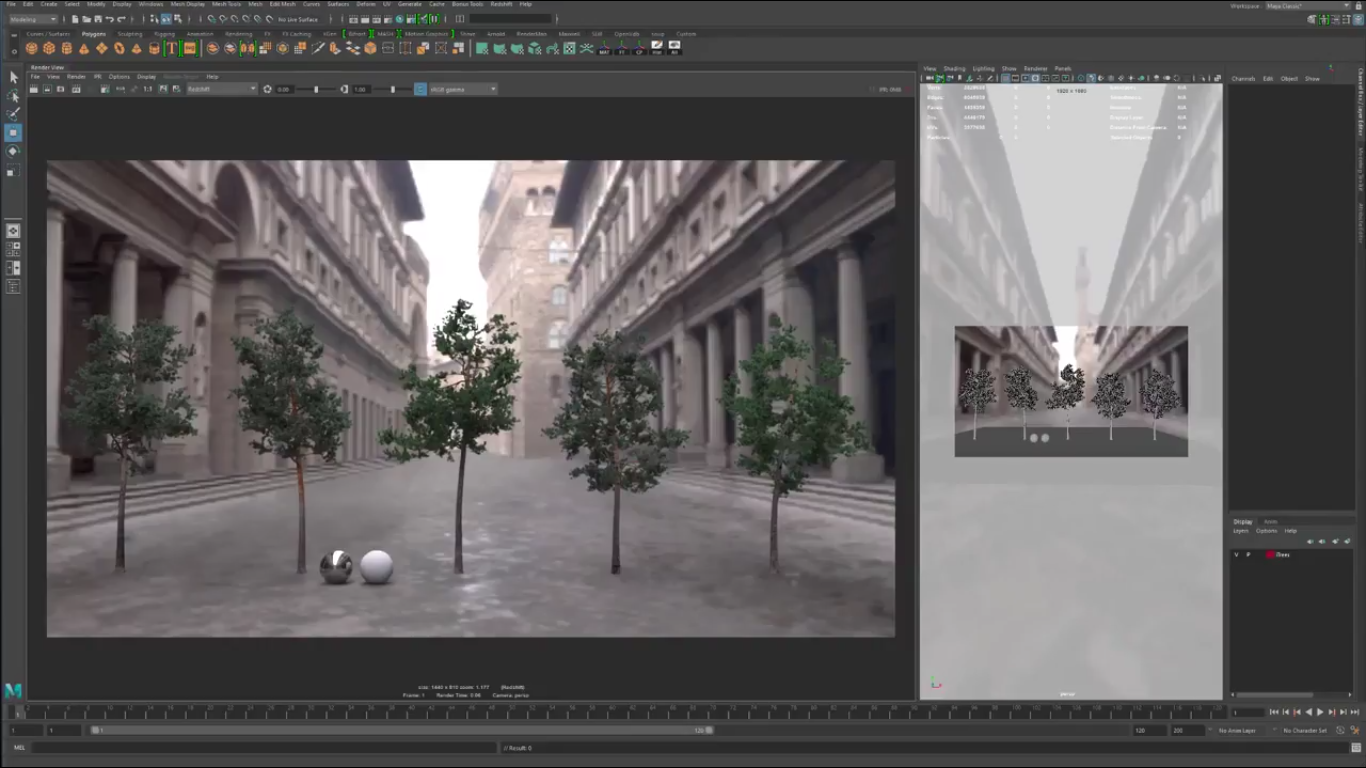Create a polygon sphere from the shelf

coord(32,48)
